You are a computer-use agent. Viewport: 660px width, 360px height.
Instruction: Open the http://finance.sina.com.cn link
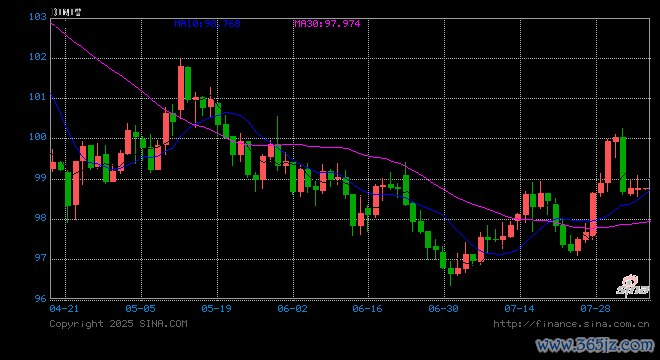pyautogui.click(x=571, y=324)
